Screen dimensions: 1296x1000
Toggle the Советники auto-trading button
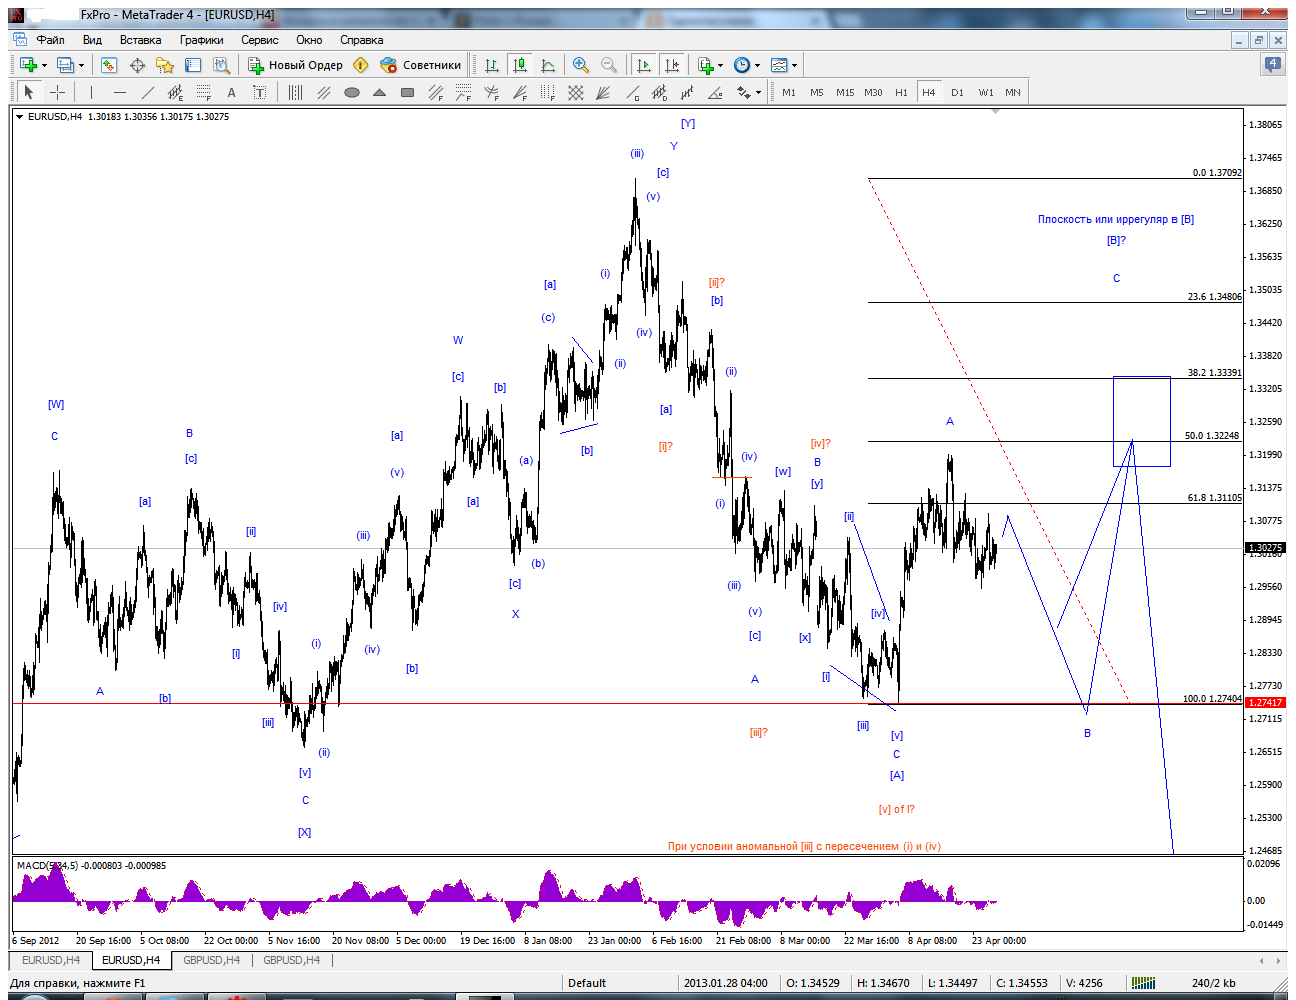coord(421,65)
